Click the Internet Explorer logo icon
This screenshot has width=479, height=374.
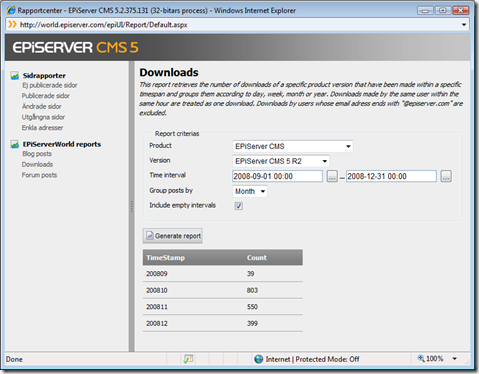click(11, 10)
